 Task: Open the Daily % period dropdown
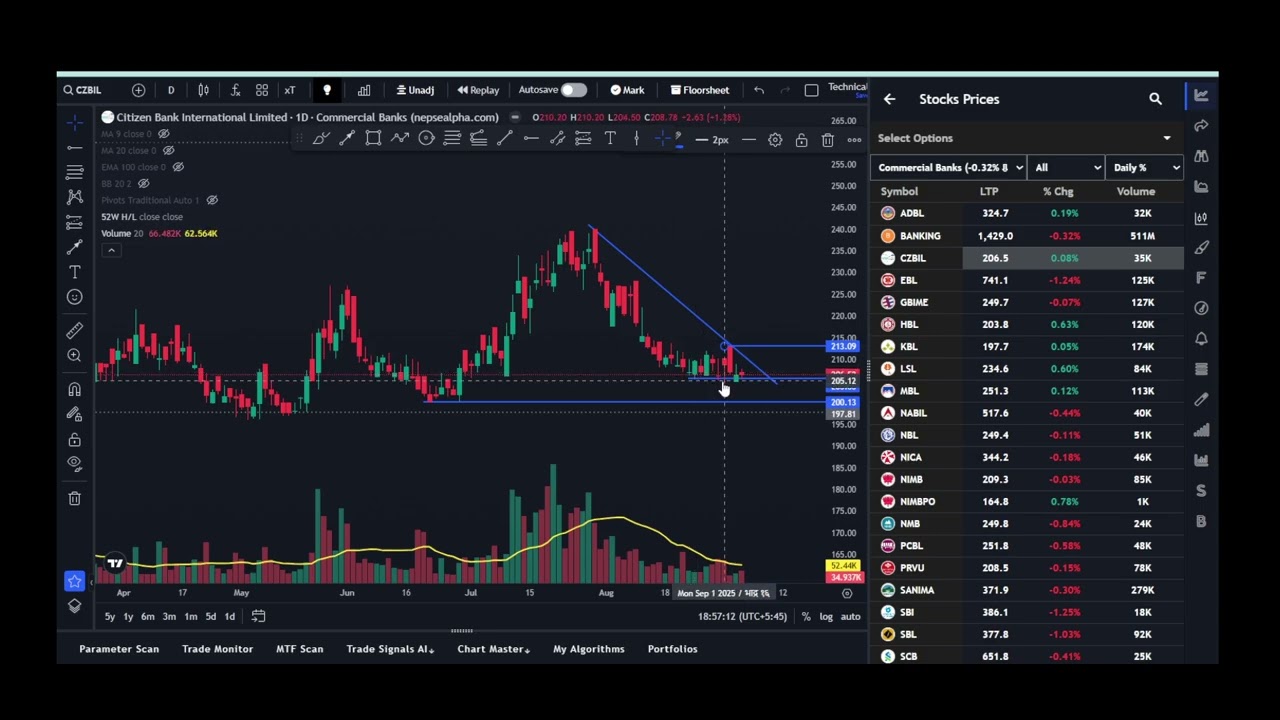tap(1145, 168)
